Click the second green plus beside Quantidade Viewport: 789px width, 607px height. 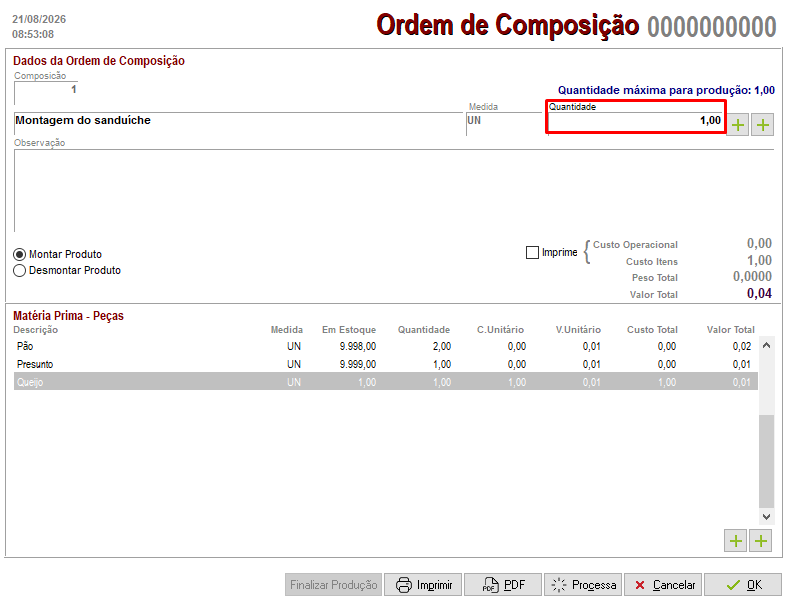click(x=762, y=125)
